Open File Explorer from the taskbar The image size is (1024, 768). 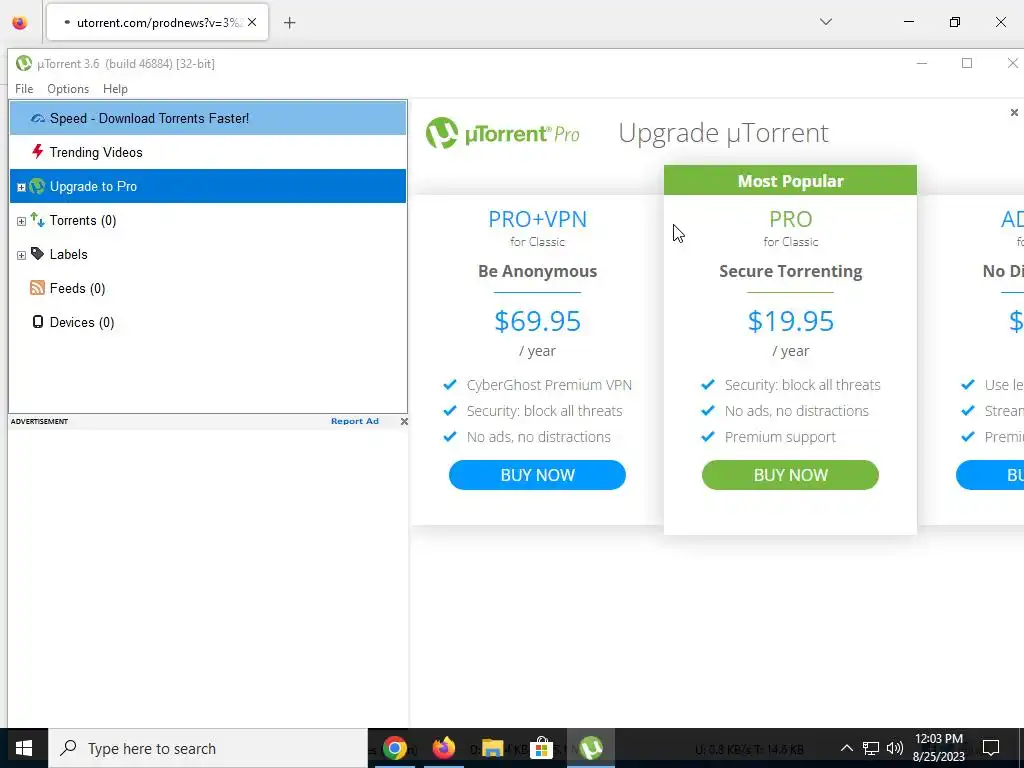coord(493,748)
